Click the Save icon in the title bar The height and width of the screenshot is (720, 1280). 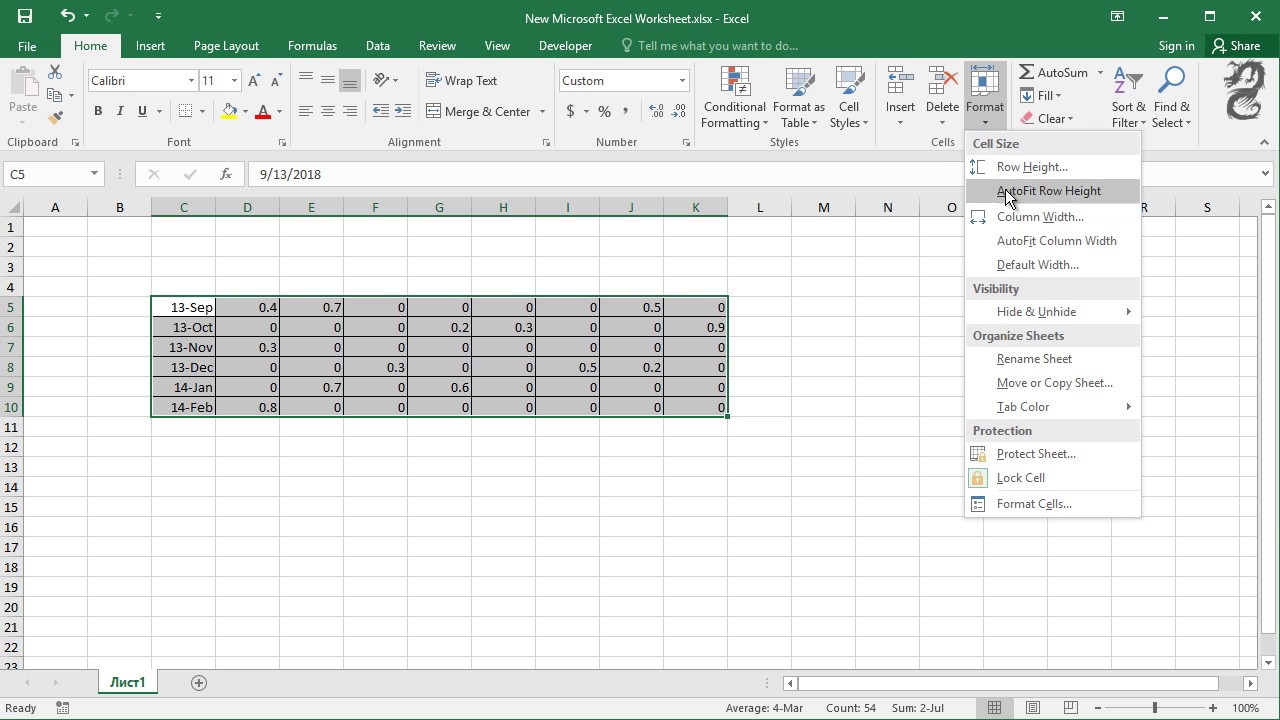pyautogui.click(x=25, y=16)
